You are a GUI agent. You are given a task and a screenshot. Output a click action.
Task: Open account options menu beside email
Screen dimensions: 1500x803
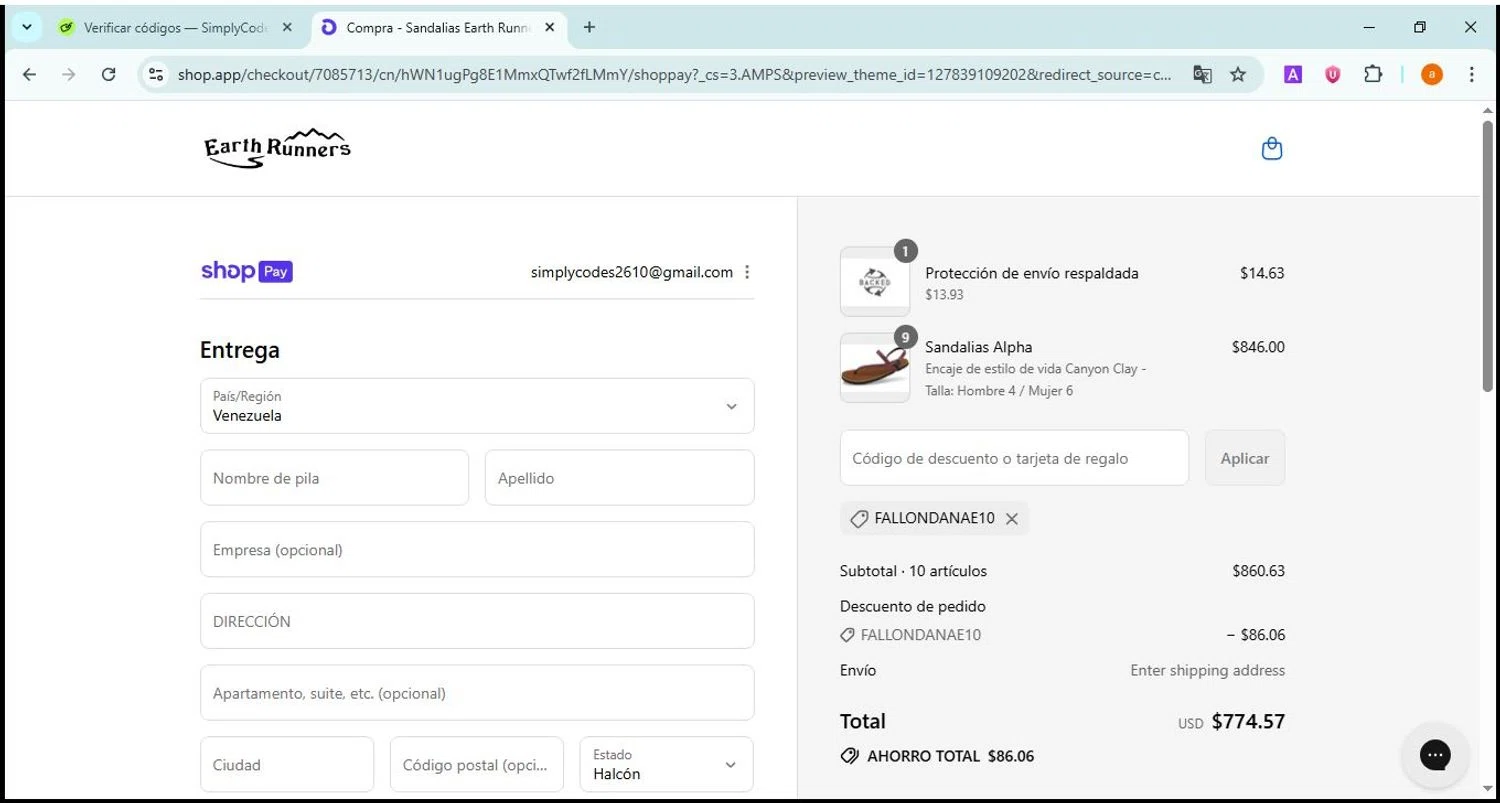click(x=747, y=272)
